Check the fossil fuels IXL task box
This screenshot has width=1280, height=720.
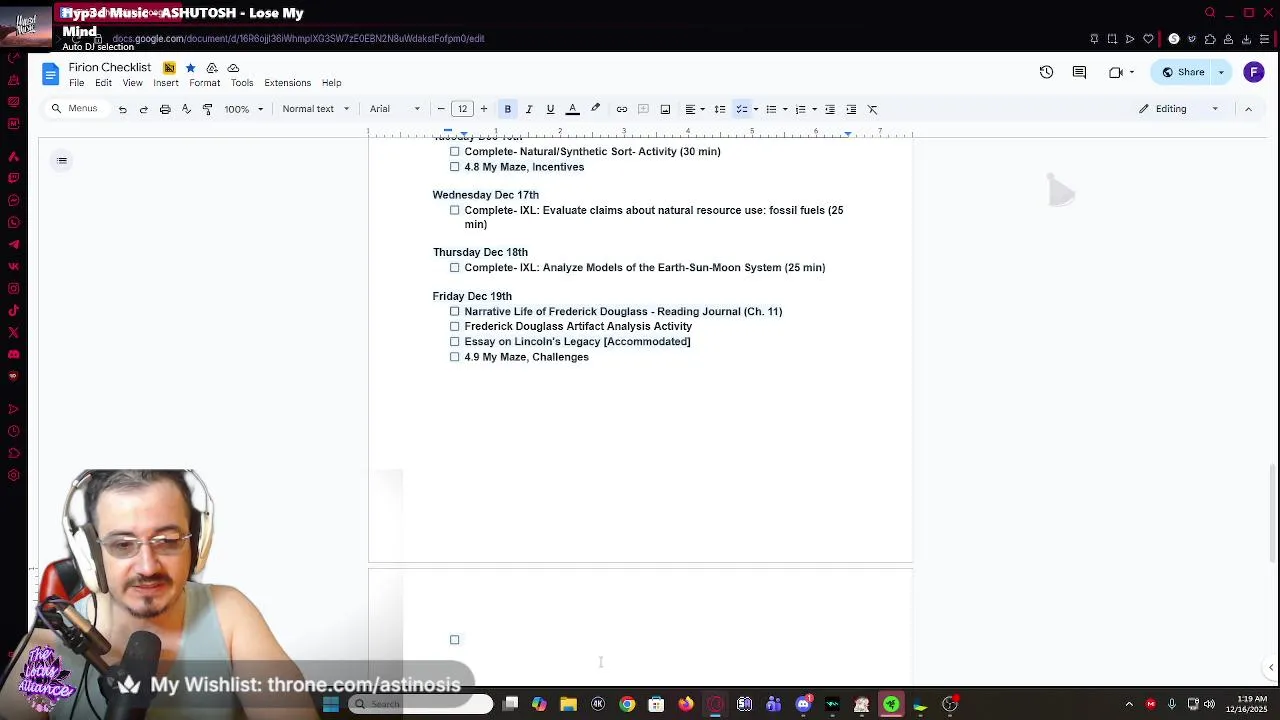pyautogui.click(x=454, y=210)
